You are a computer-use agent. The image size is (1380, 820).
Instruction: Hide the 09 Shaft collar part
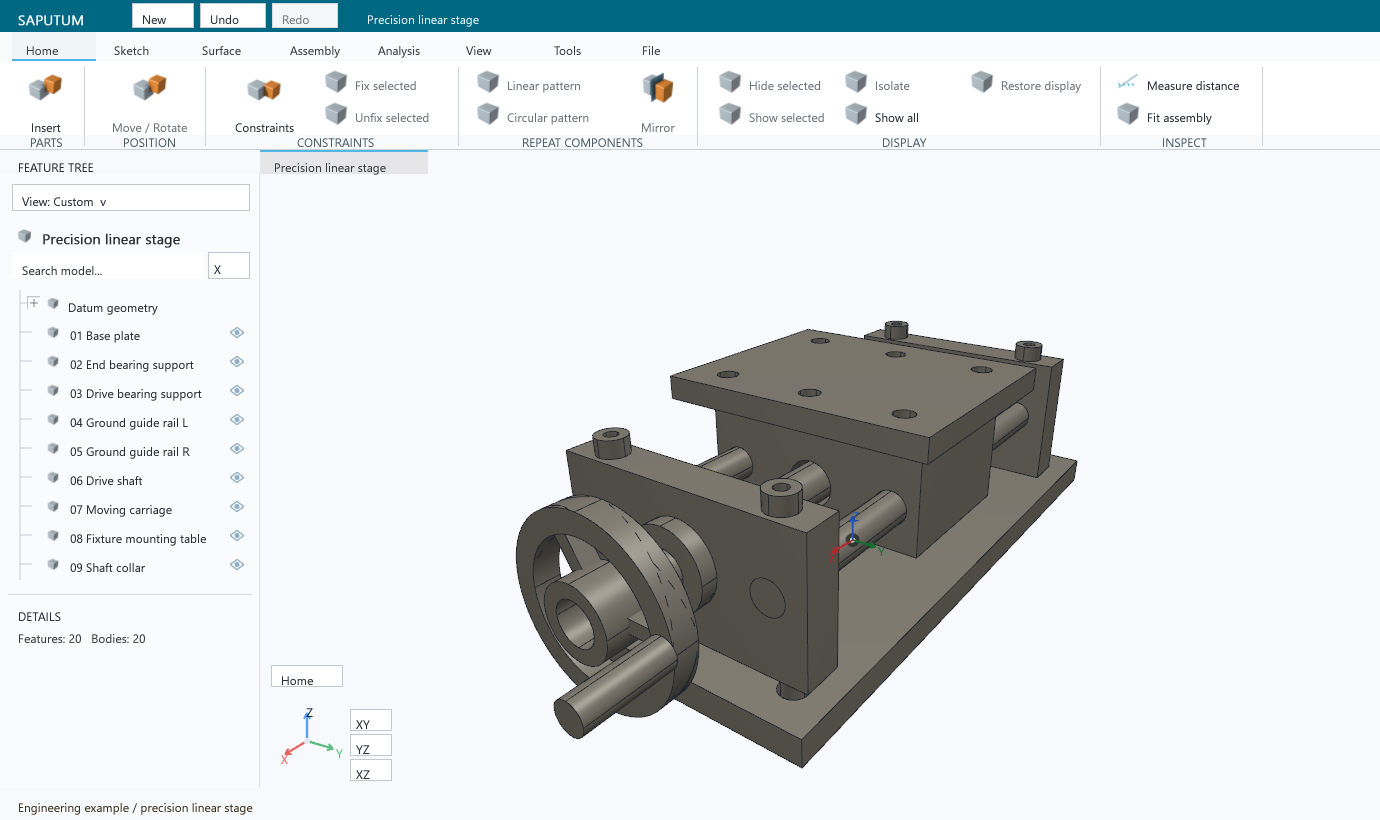237,565
